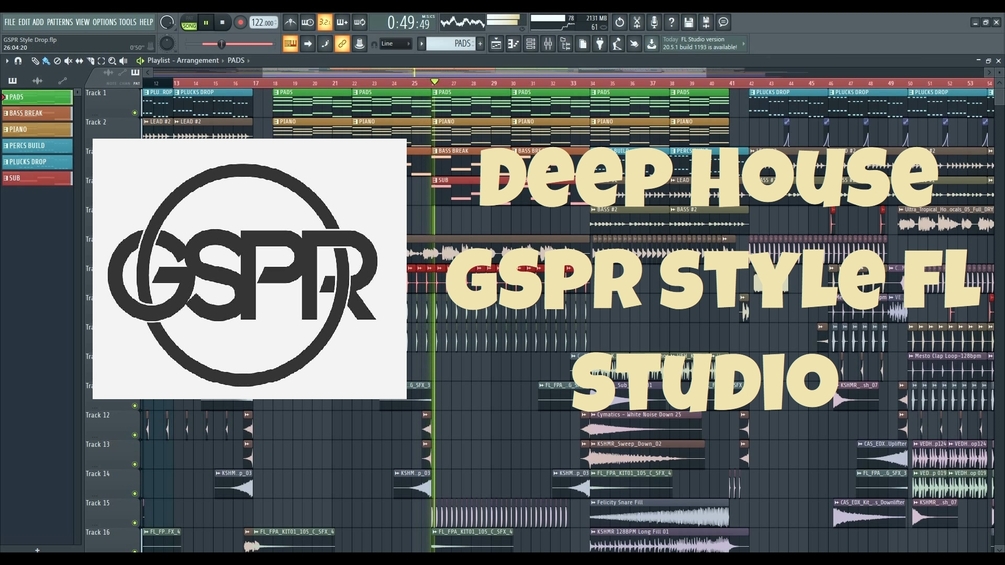Viewport: 1005px width, 565px height.
Task: Open the chat bubble icon
Action: [x=724, y=22]
